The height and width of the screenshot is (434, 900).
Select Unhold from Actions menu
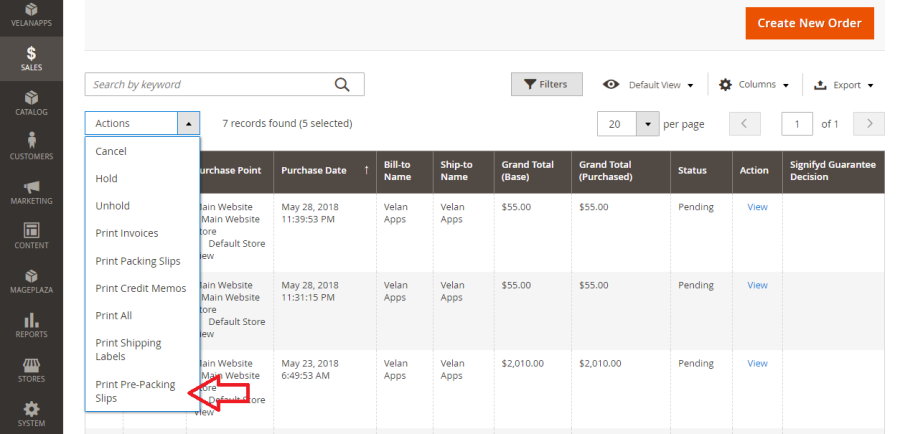tap(142, 206)
